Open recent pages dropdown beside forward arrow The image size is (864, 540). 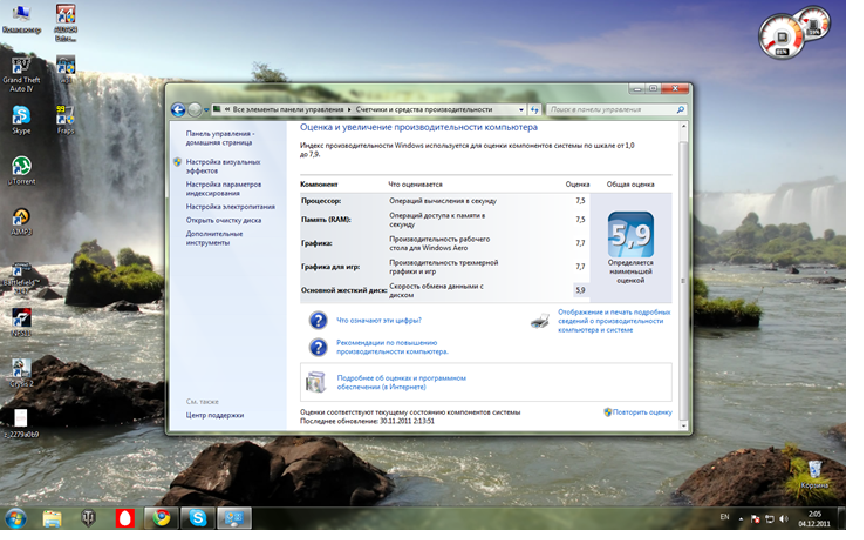[207, 110]
